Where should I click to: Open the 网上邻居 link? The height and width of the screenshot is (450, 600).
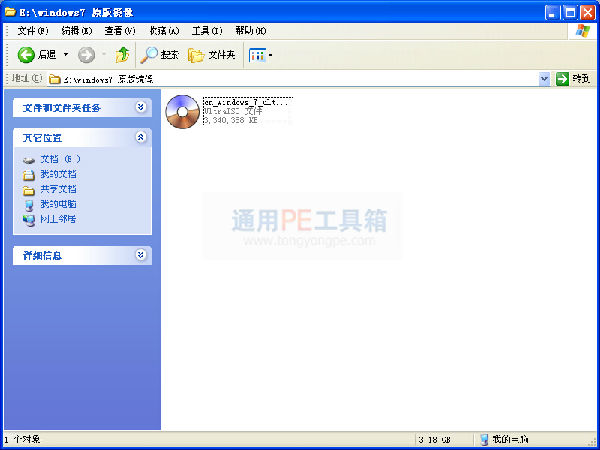pyautogui.click(x=58, y=219)
